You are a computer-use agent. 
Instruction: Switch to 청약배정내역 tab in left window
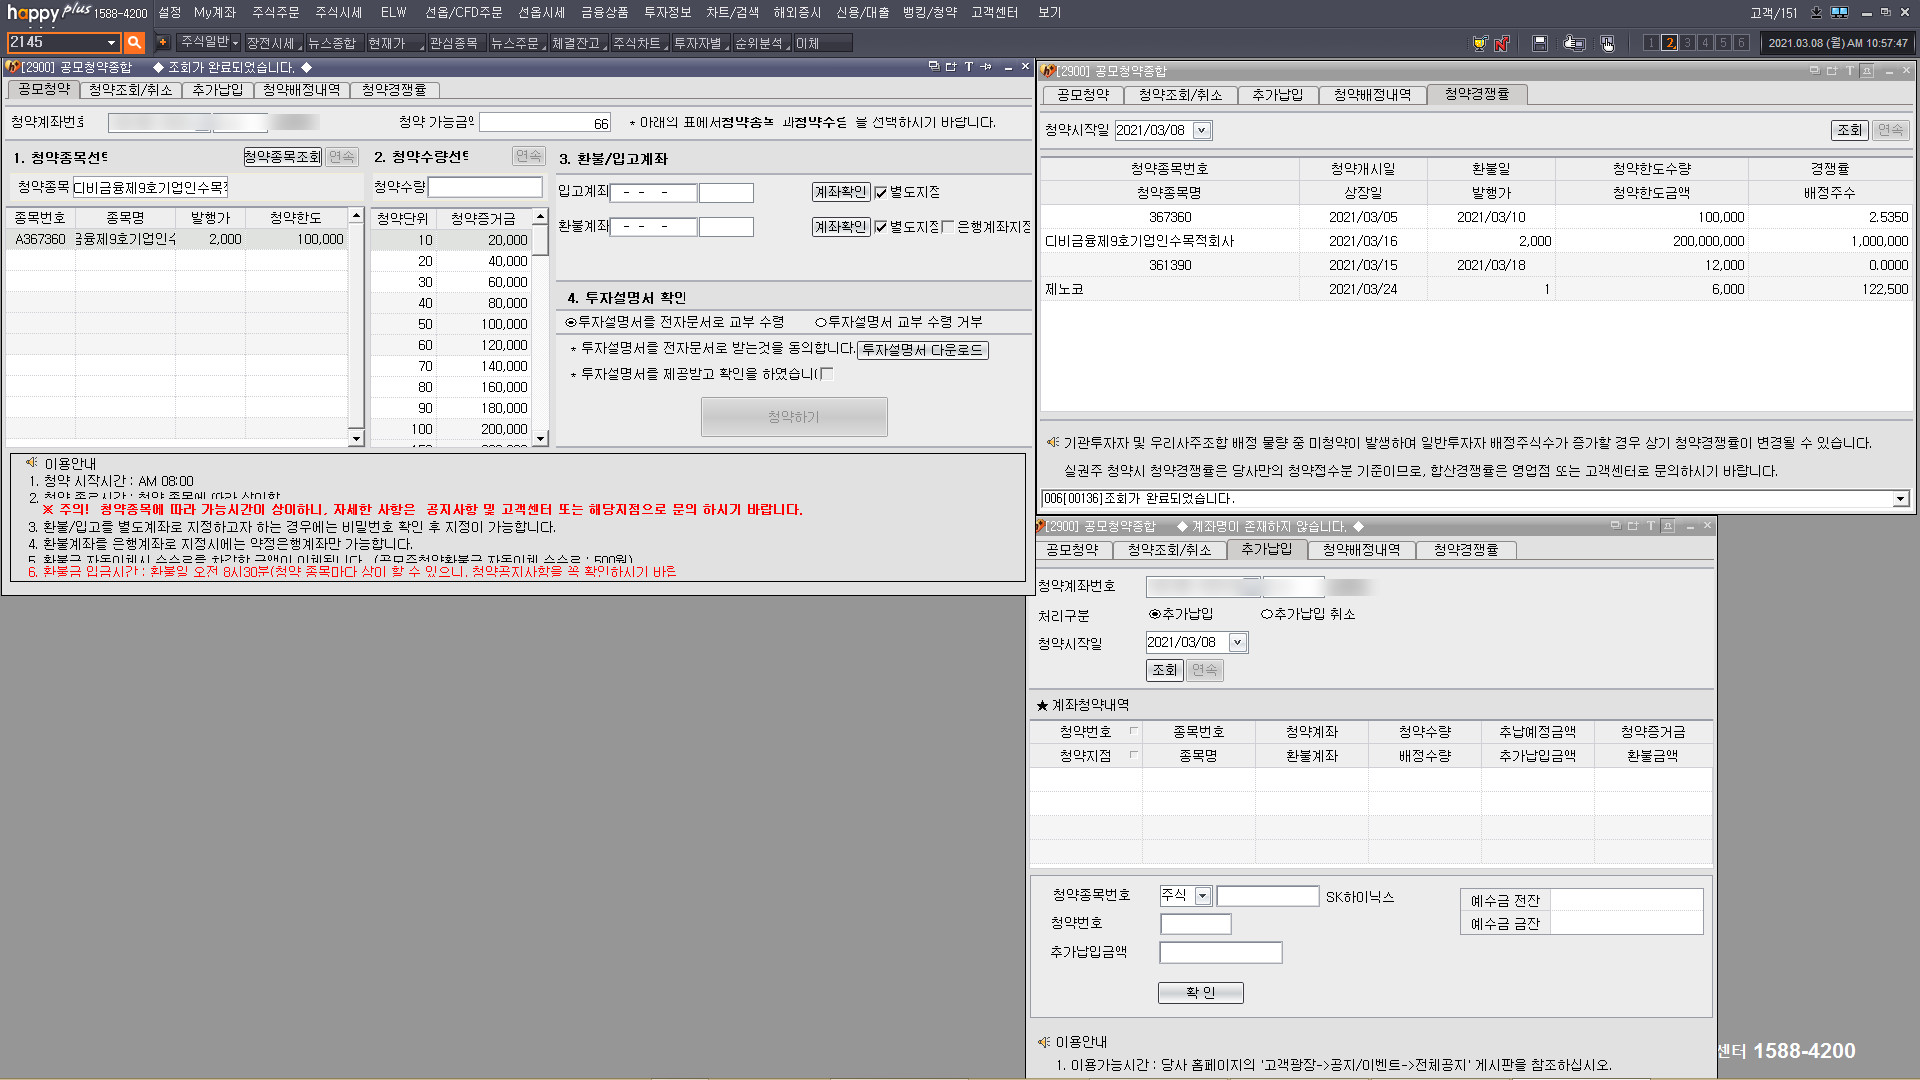point(301,90)
